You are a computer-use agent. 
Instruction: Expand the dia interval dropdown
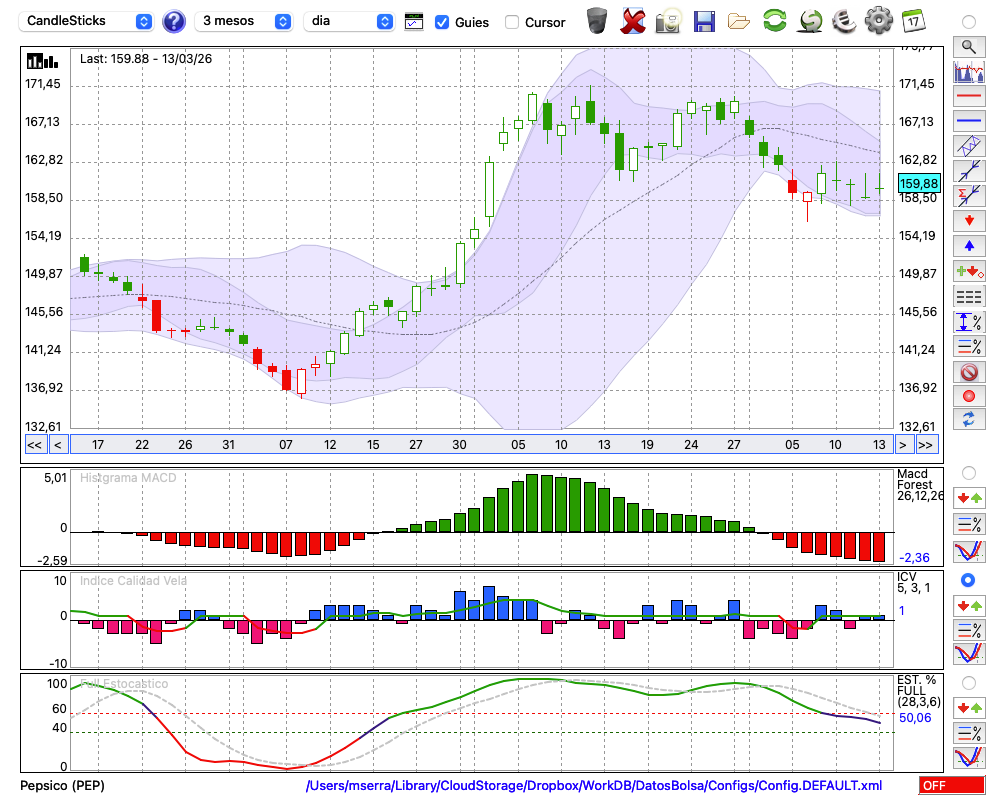[x=349, y=21]
